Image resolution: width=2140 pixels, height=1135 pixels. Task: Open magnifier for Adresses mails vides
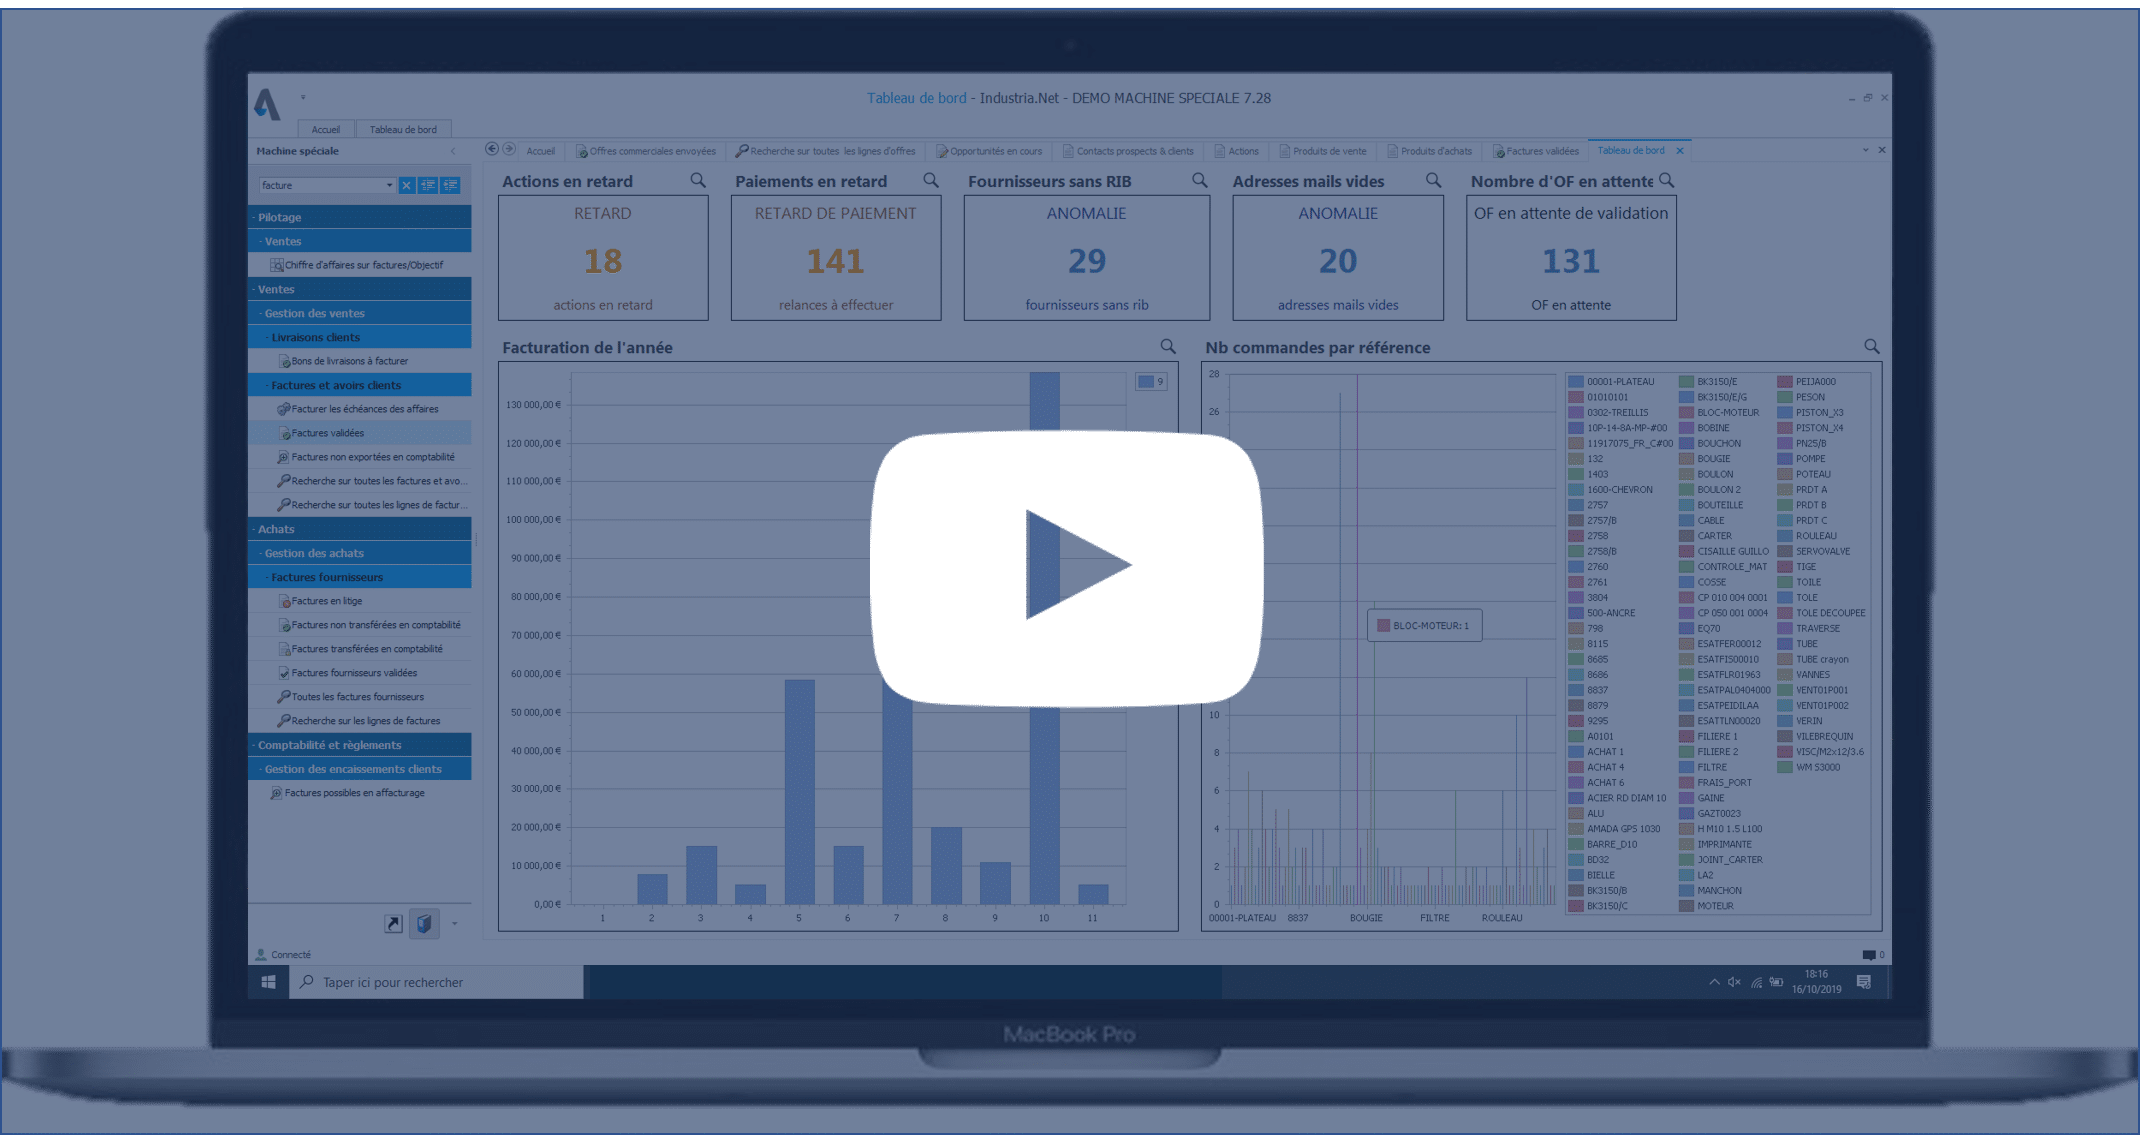tap(1433, 180)
